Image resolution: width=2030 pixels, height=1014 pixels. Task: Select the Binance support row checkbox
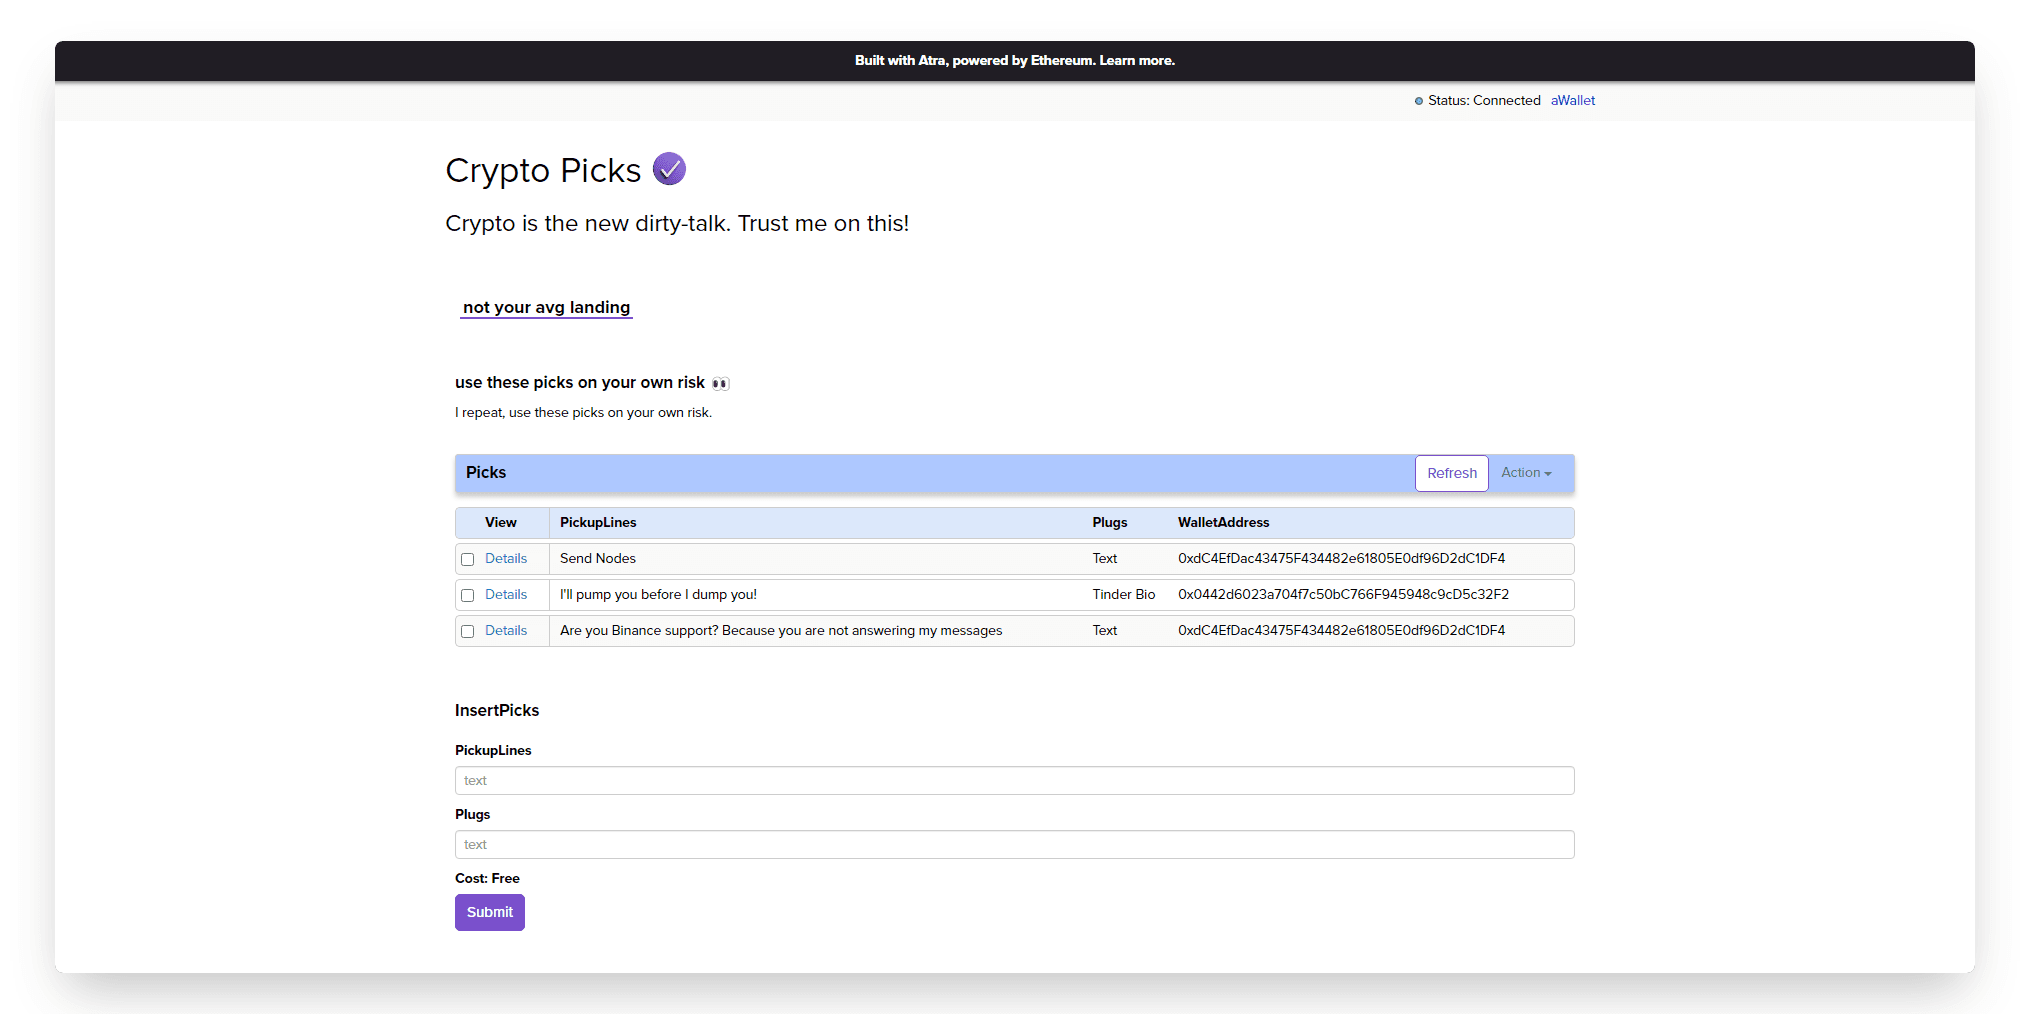[x=467, y=631]
